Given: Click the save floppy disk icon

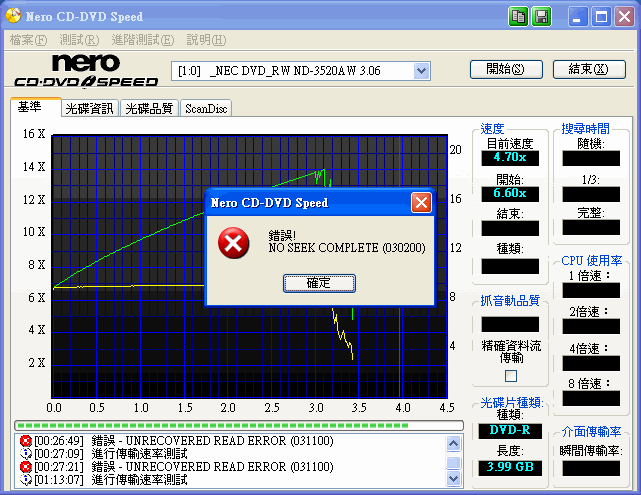Looking at the screenshot, I should pos(541,17).
